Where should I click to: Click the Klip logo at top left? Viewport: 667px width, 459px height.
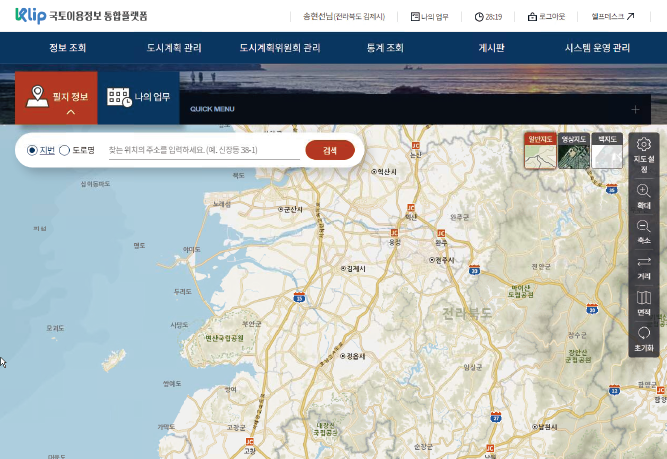32,16
